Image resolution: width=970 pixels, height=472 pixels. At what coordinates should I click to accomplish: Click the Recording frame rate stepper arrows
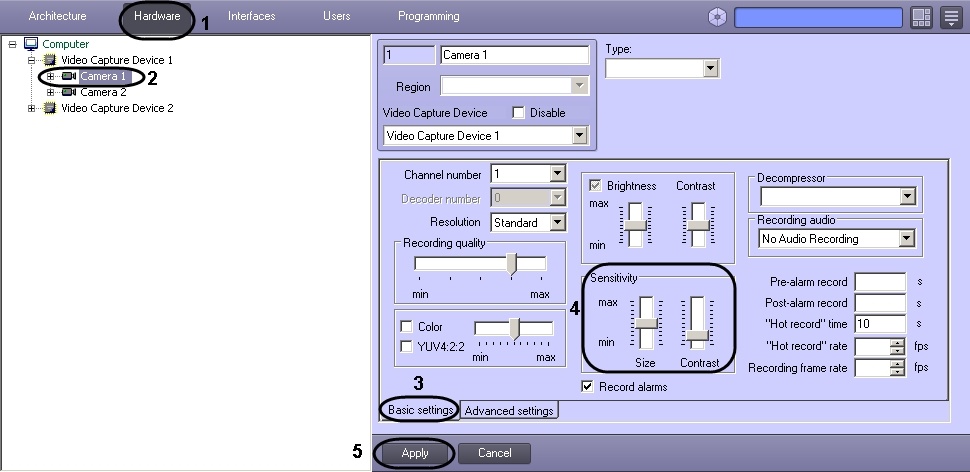click(x=898, y=368)
